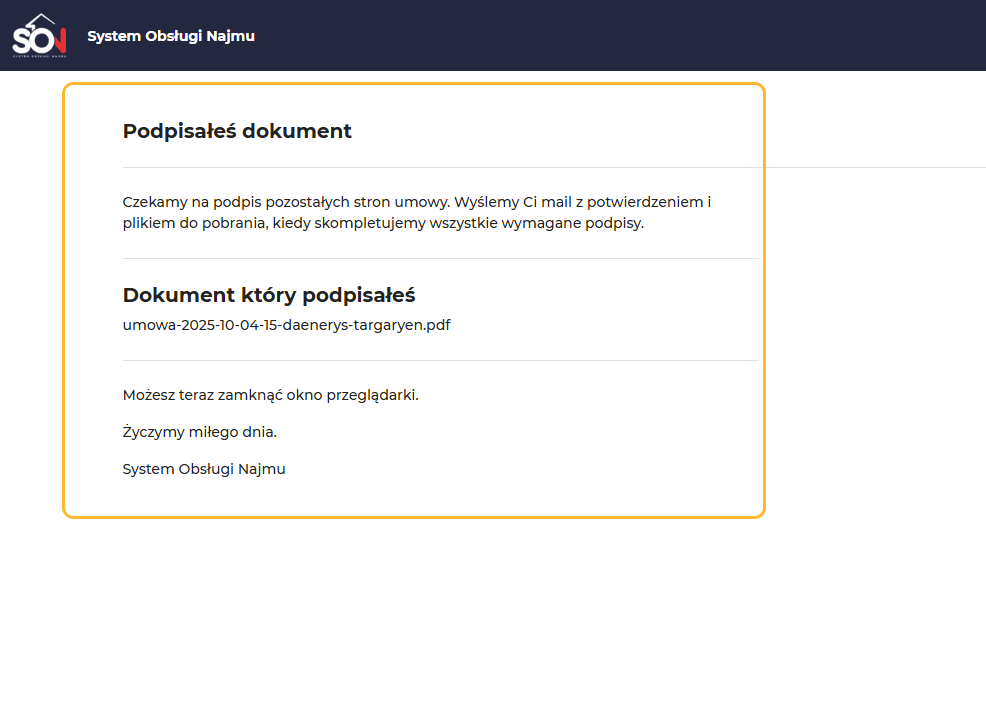Click the Życzymy miłego dnia line

[200, 433]
